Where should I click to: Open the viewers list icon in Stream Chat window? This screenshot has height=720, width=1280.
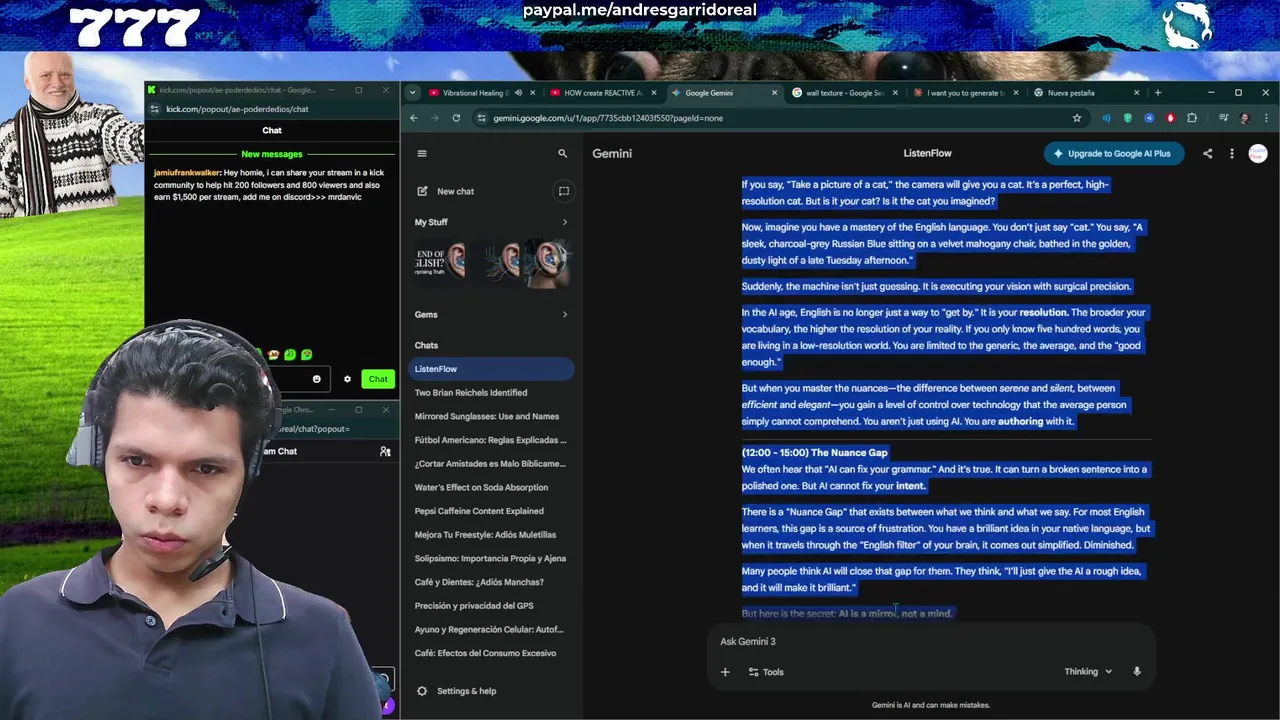click(385, 452)
